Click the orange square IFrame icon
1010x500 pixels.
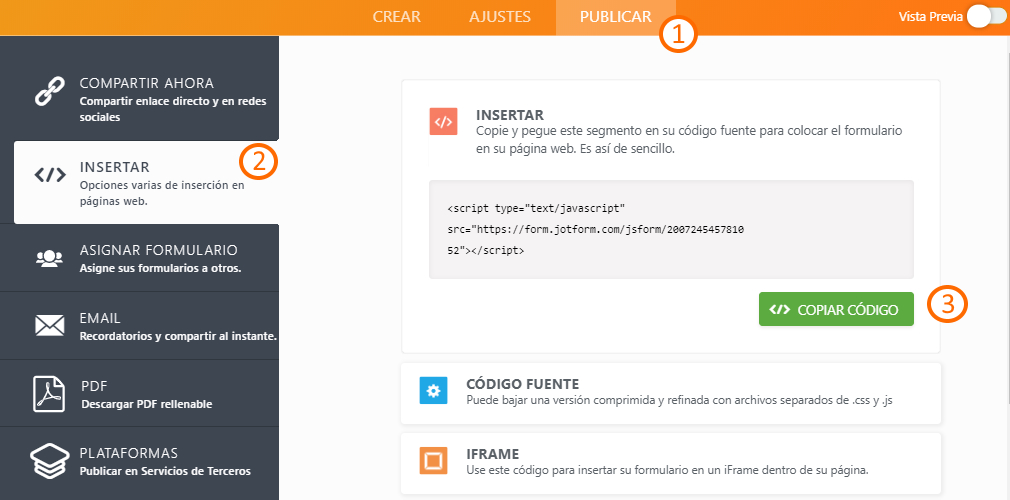(x=433, y=461)
